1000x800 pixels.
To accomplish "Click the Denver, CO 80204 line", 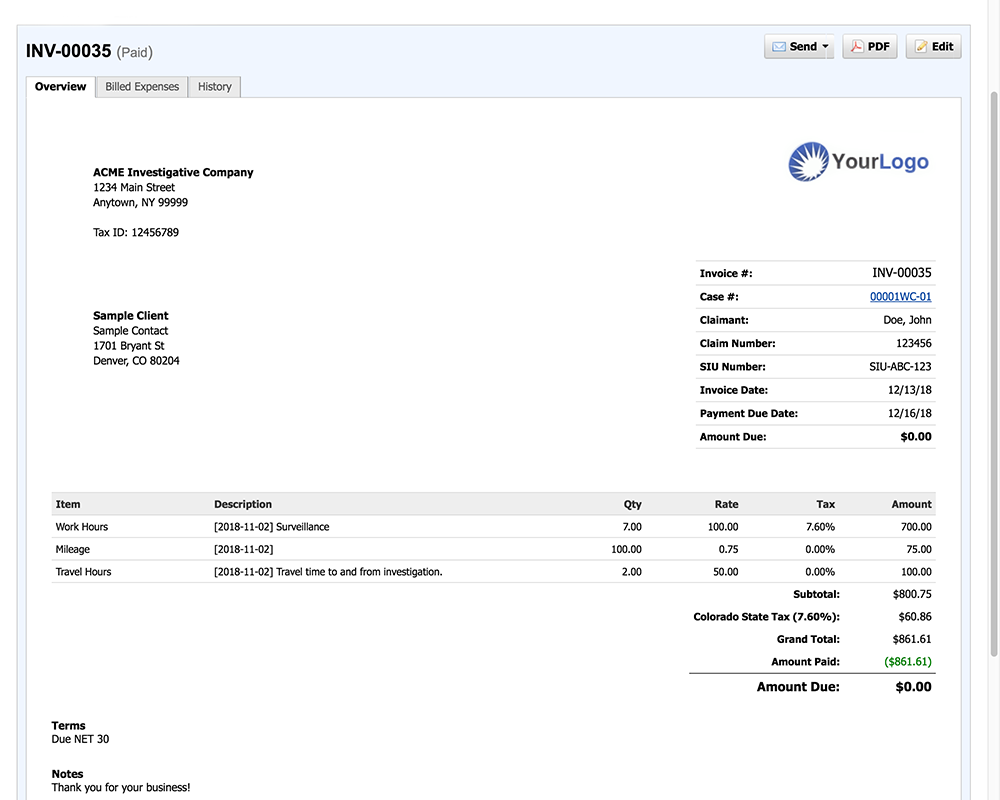I will [x=136, y=361].
